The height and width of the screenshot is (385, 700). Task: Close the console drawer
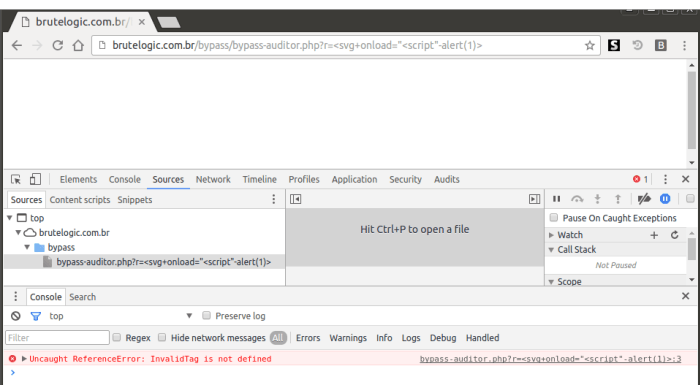coord(686,296)
